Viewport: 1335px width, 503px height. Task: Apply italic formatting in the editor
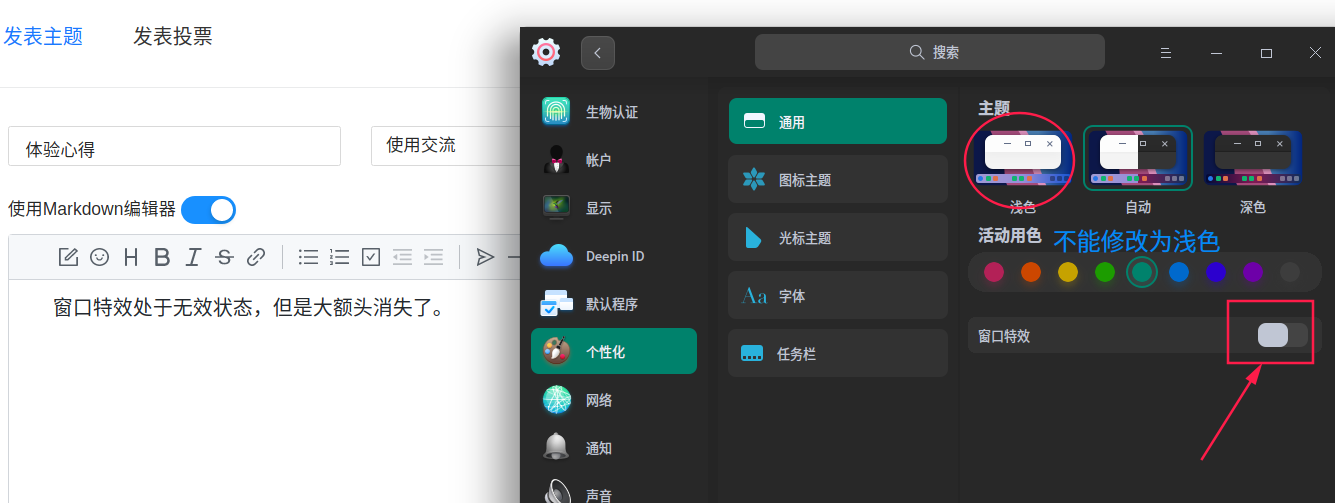pyautogui.click(x=193, y=257)
